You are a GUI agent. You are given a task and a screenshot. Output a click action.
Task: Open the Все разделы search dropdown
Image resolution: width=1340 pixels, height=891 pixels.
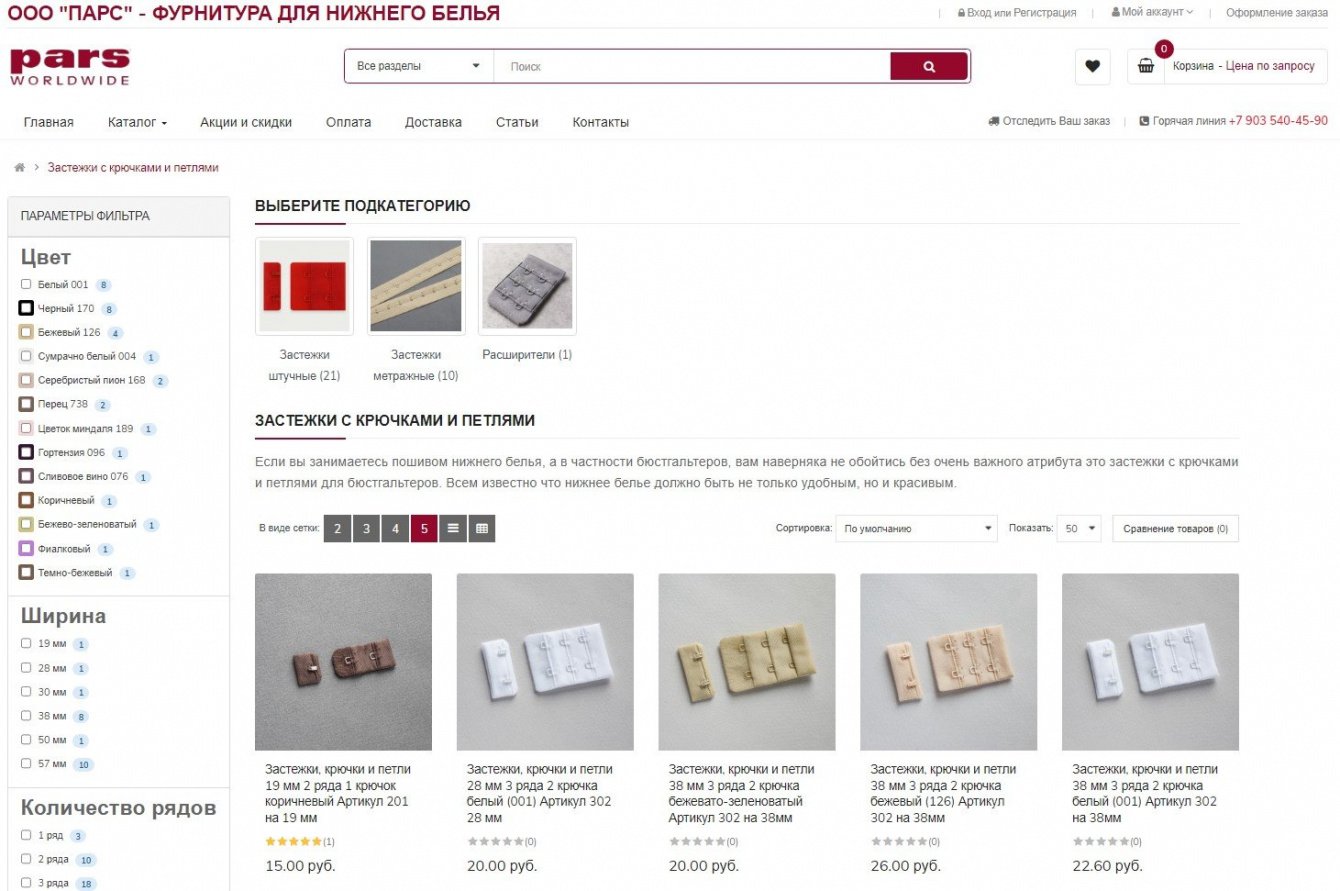[x=419, y=66]
